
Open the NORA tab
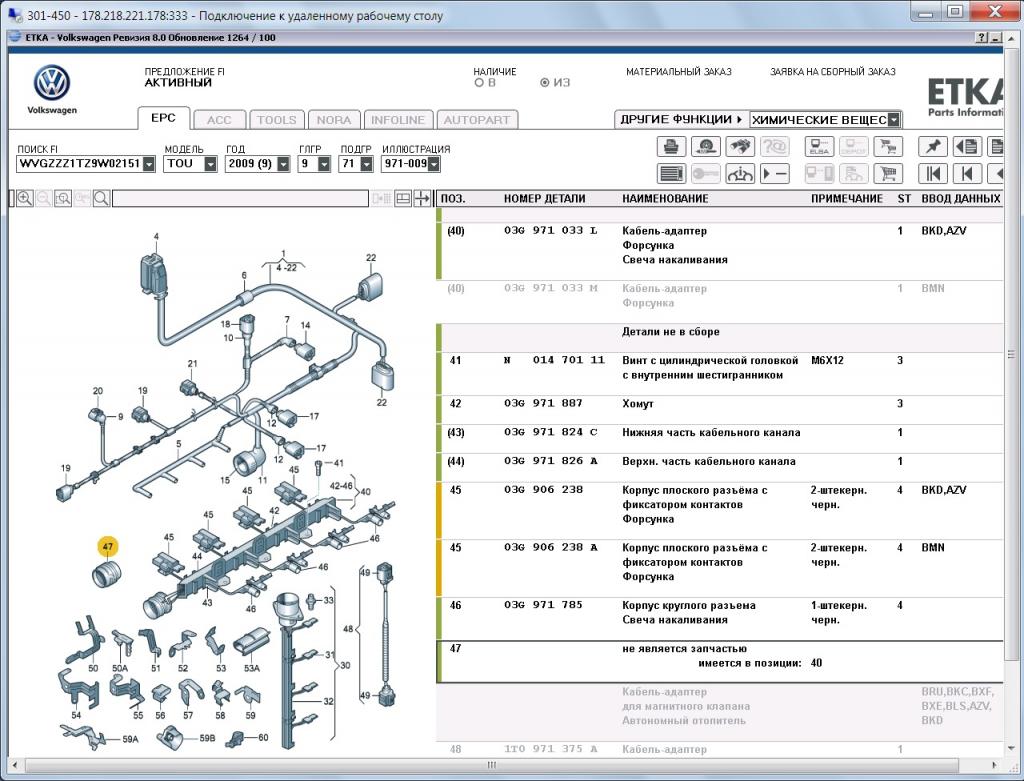[334, 120]
